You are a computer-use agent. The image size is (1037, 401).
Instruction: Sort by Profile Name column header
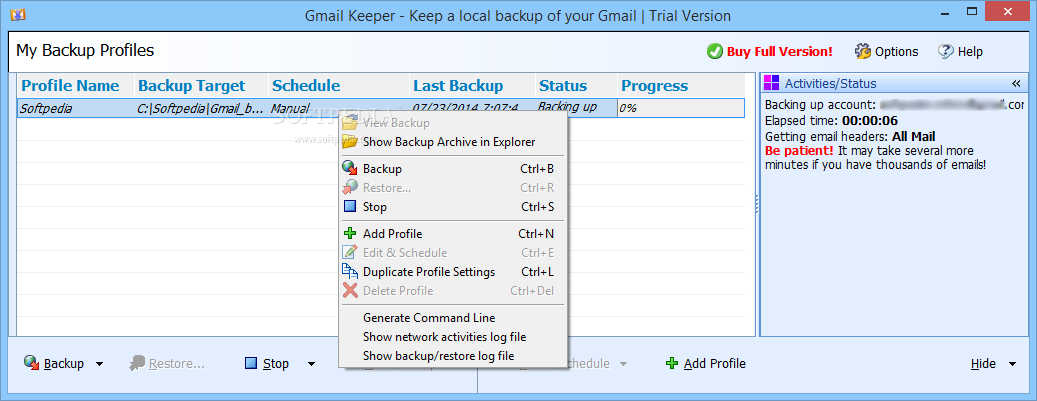click(x=75, y=86)
